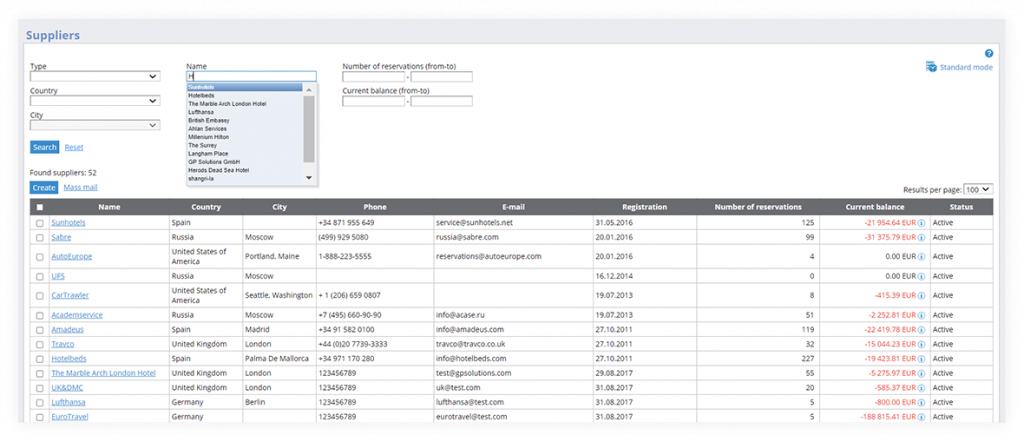Click the Mass mail link

pos(80,187)
